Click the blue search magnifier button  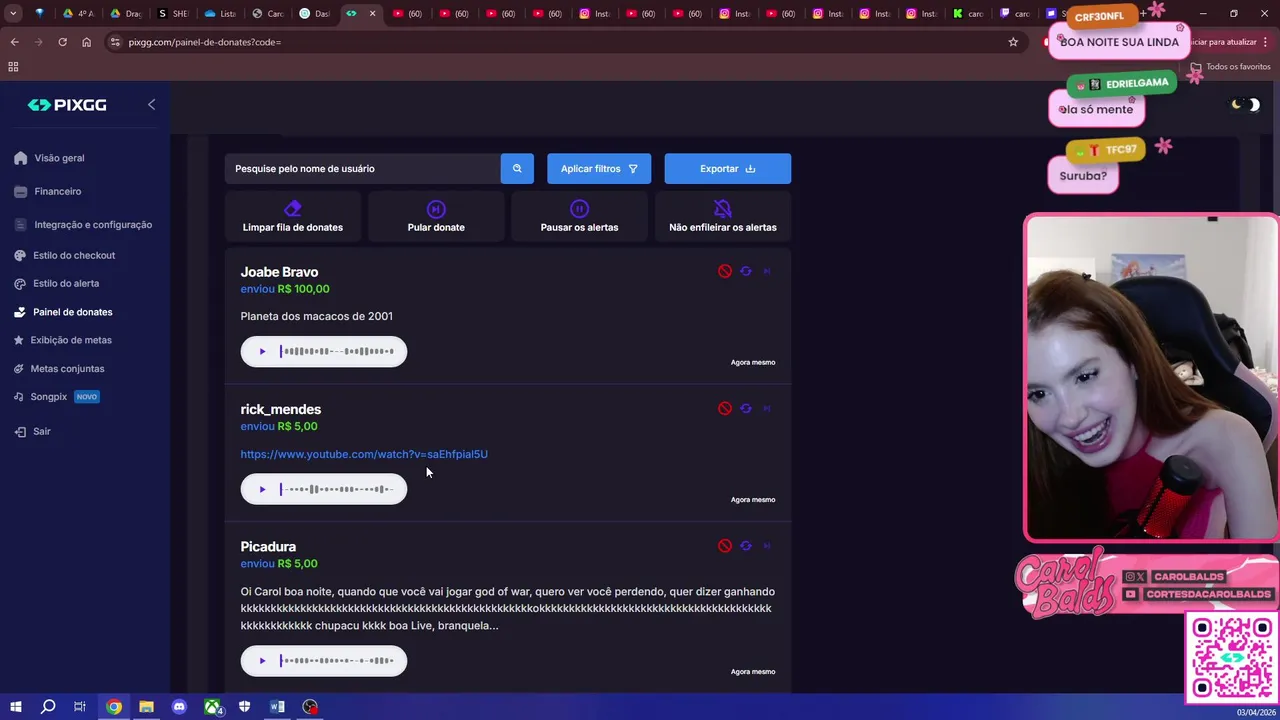click(x=517, y=168)
